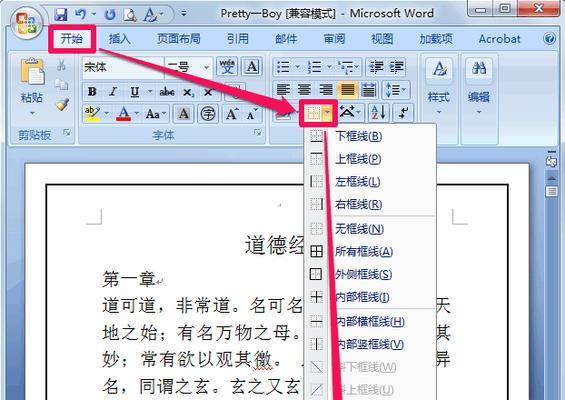The image size is (565, 400).
Task: Choose 下框线(B) from borders menu
Action: (370, 136)
